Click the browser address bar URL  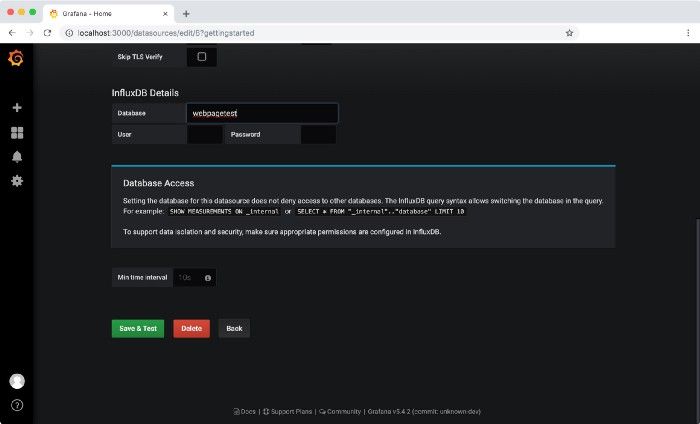pyautogui.click(x=166, y=33)
